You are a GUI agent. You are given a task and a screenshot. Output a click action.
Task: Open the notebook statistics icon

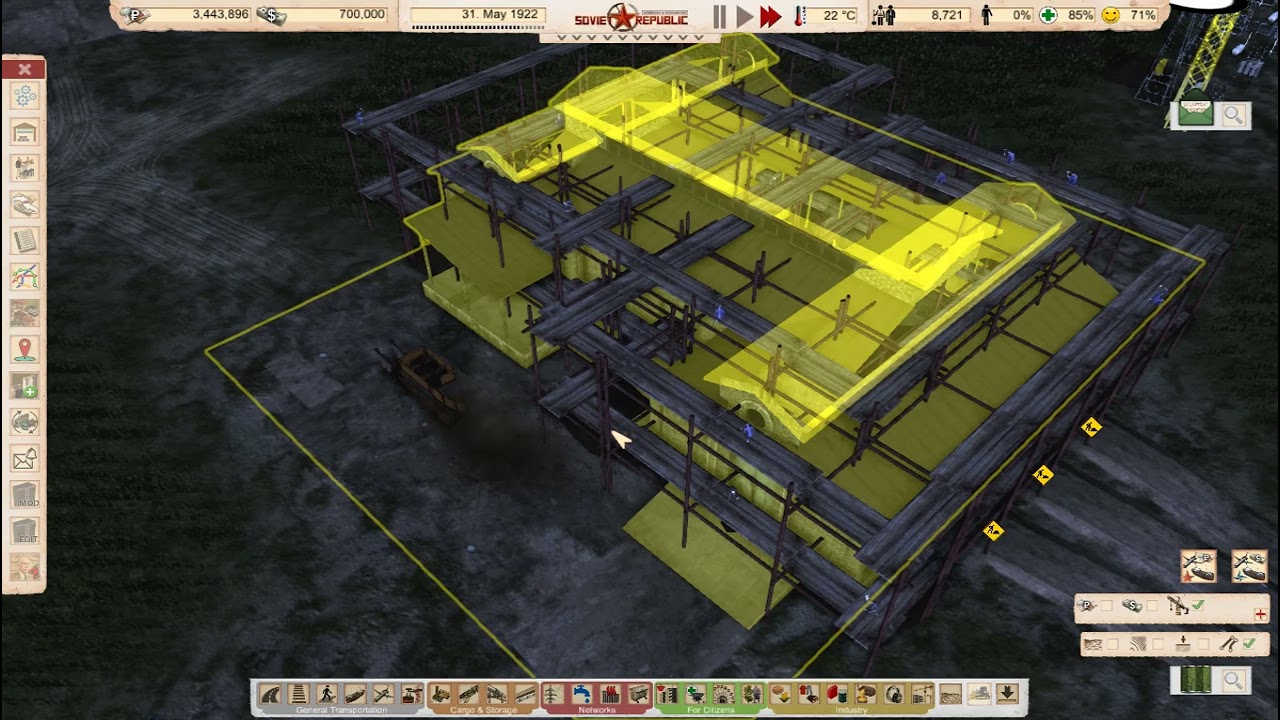coord(25,241)
